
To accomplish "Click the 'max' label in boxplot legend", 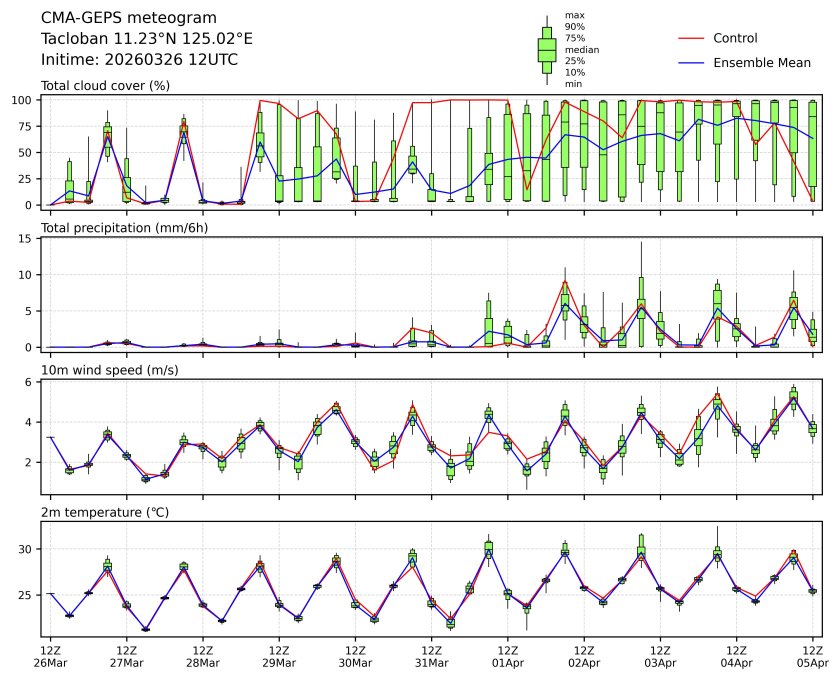I will pos(573,15).
